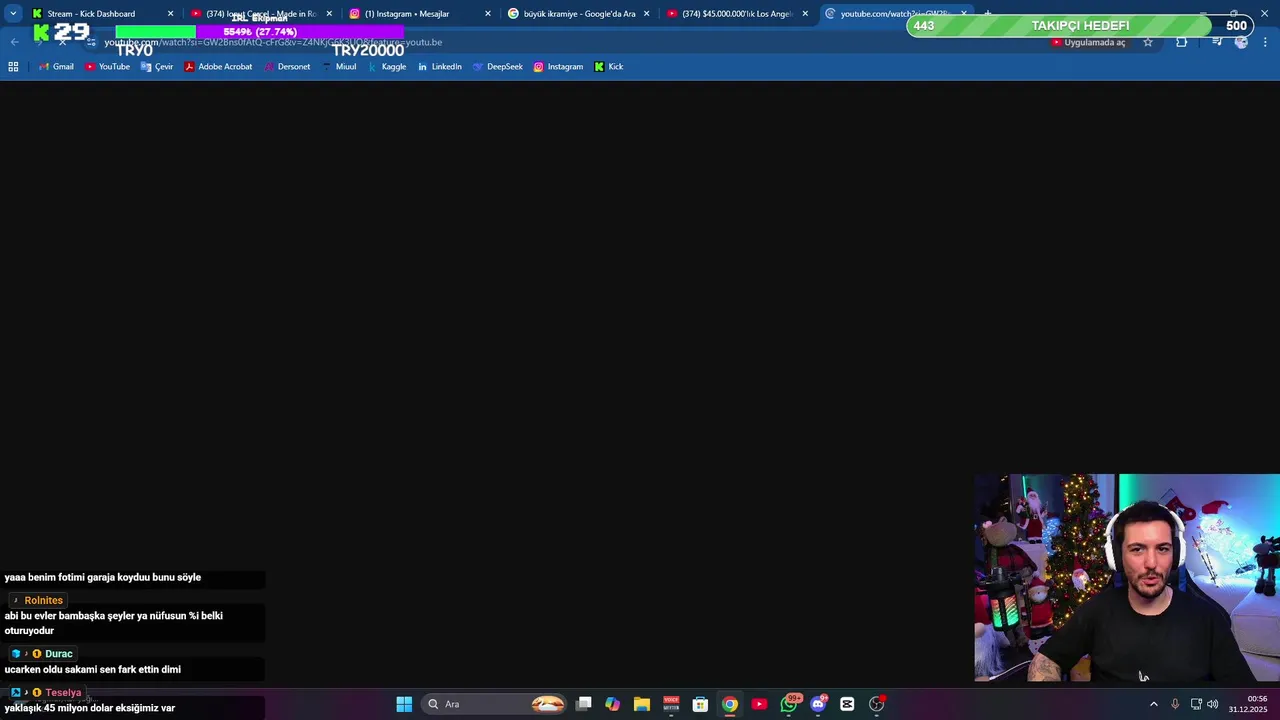Switch to $45.000.000'lık Los Angeles YouTube tab
This screenshot has width=1280, height=720.
(738, 14)
